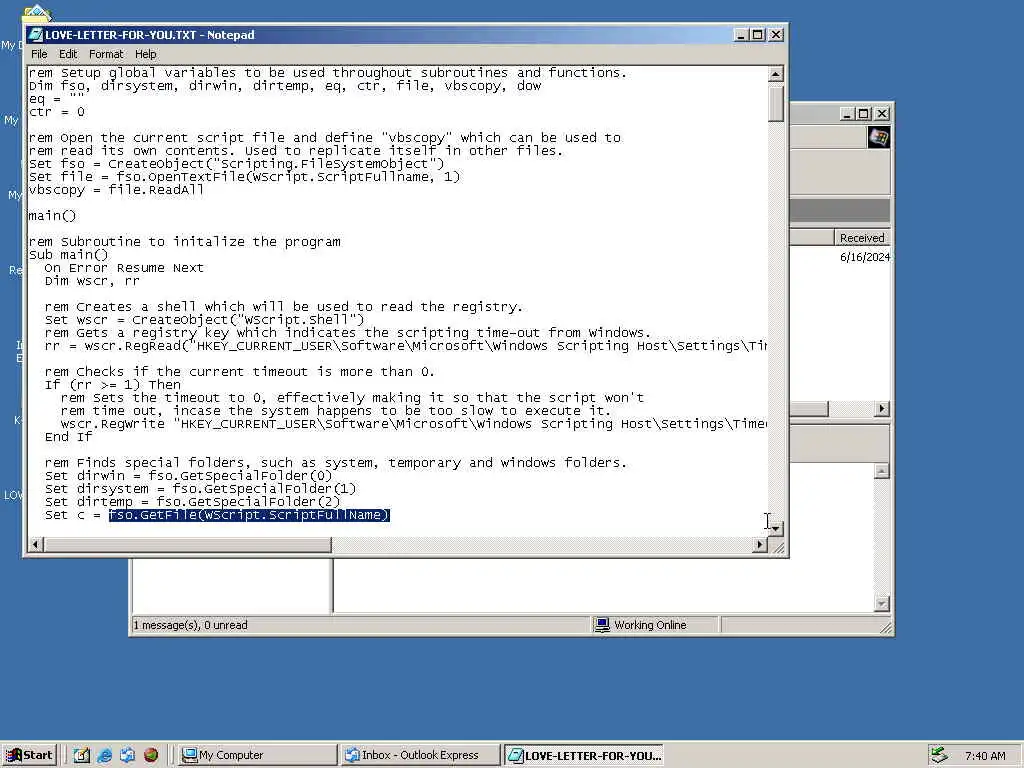
Task: Click the "ctr = 0" line
Action: point(56,112)
